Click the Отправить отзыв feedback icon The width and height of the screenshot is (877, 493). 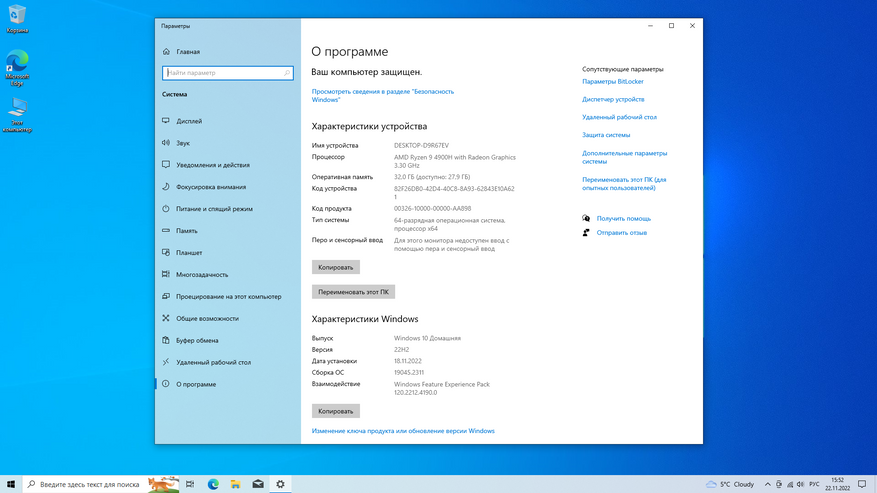(586, 232)
